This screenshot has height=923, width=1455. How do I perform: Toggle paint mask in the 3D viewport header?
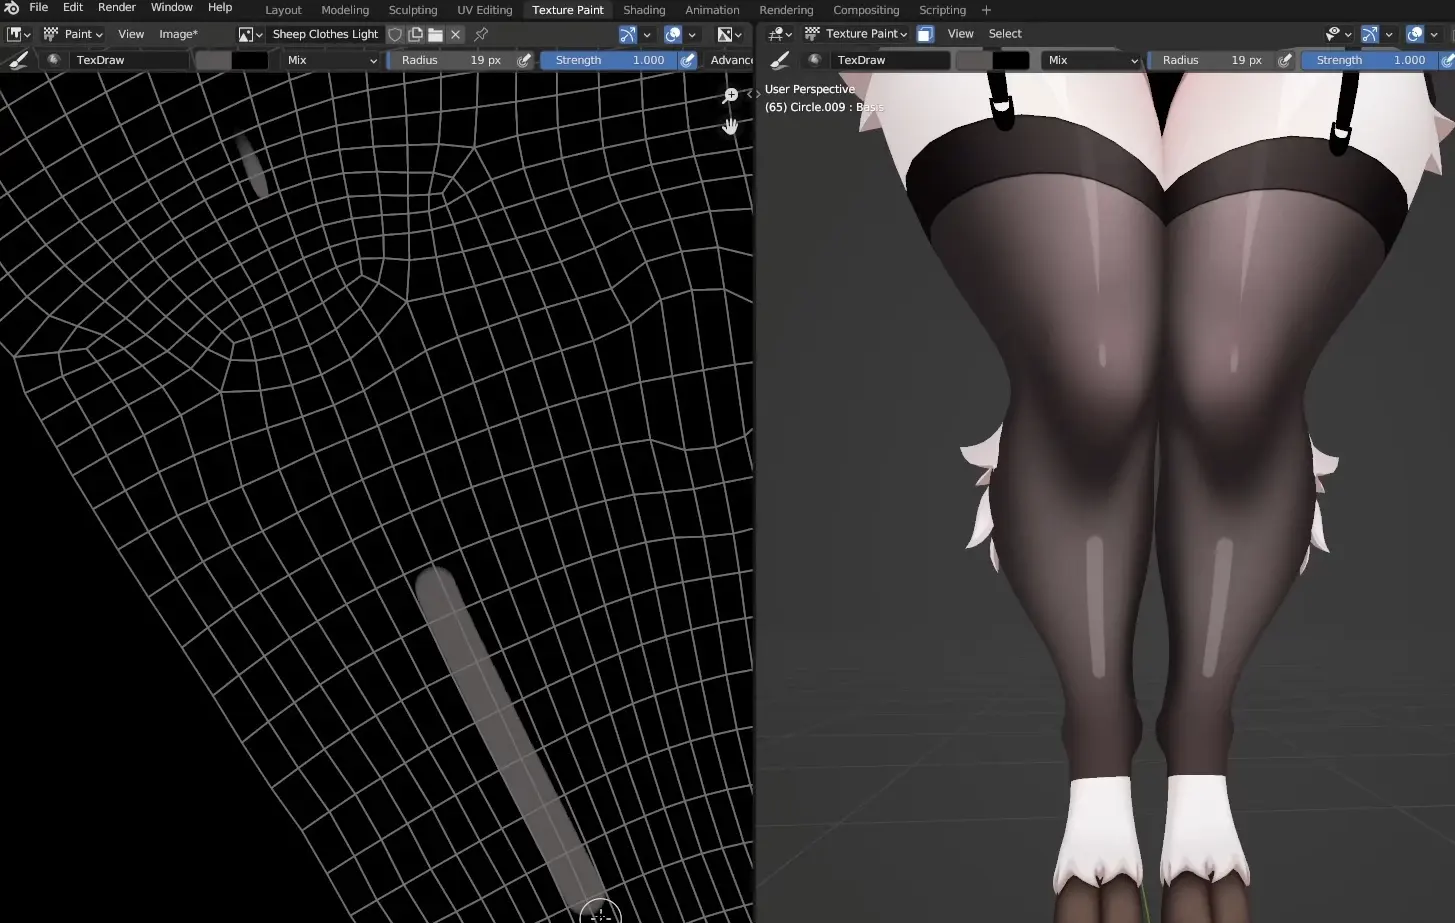[925, 34]
